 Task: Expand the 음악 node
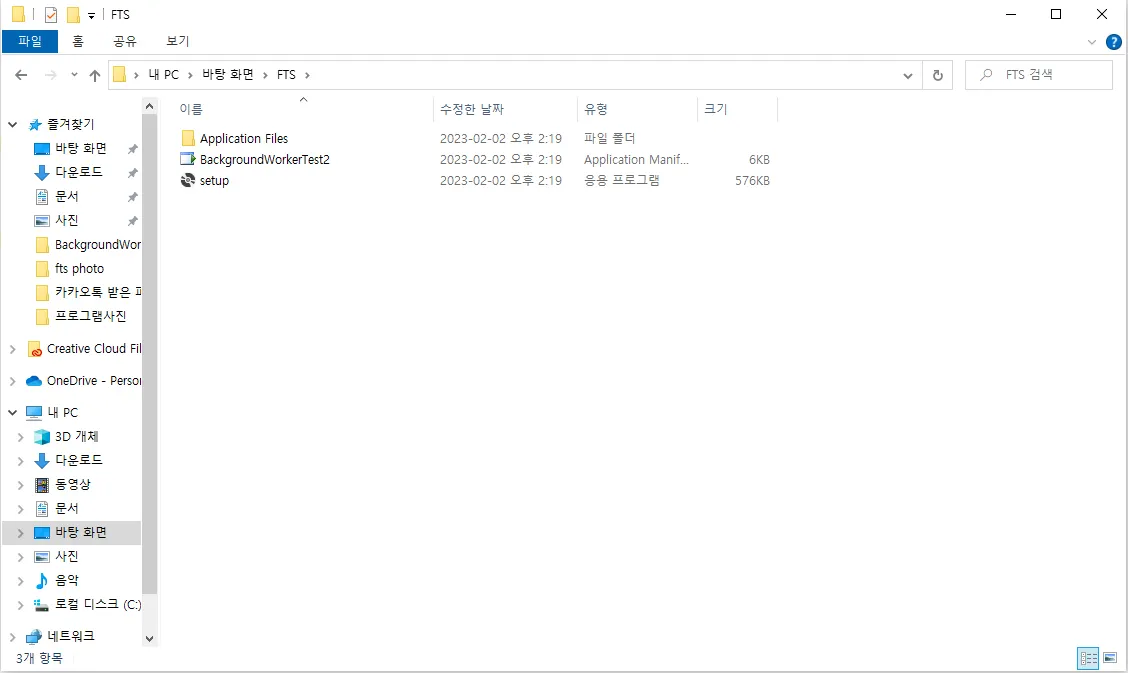(x=21, y=580)
